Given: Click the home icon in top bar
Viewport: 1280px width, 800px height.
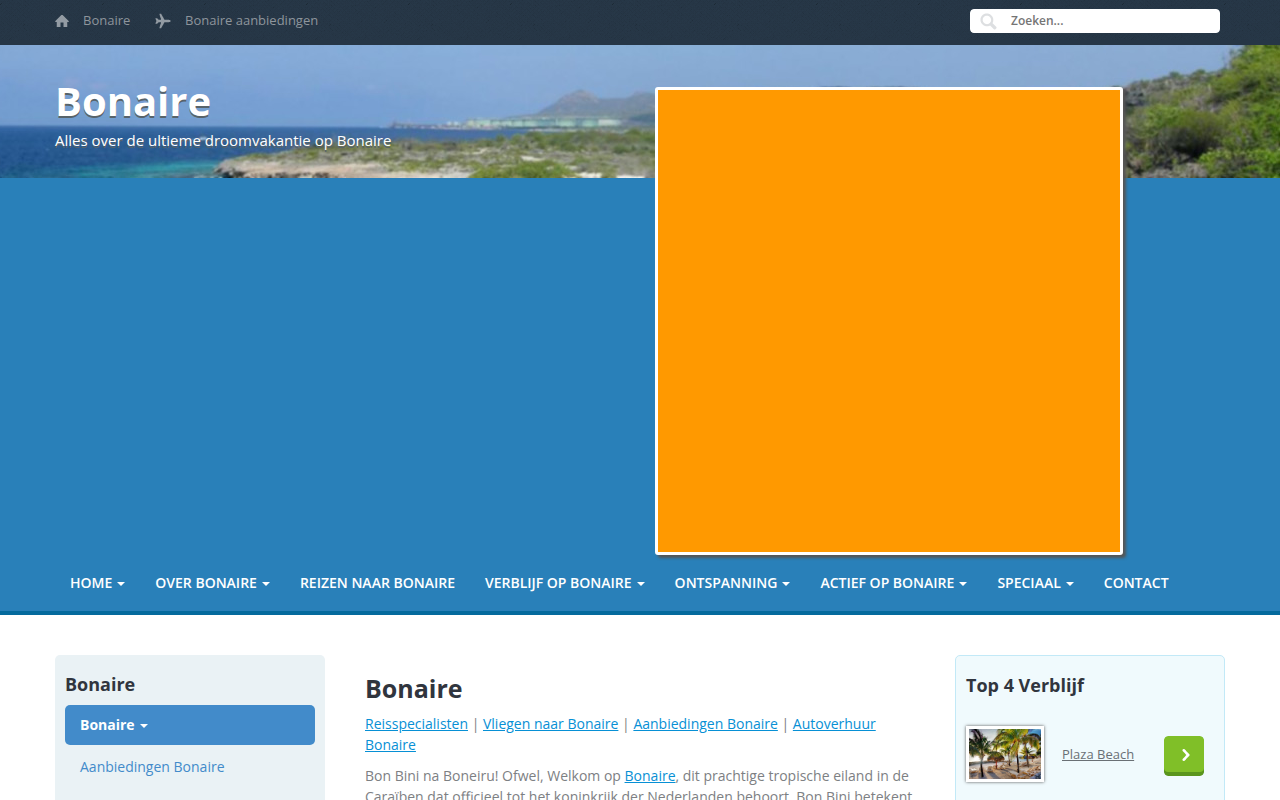Looking at the screenshot, I should 62,21.
